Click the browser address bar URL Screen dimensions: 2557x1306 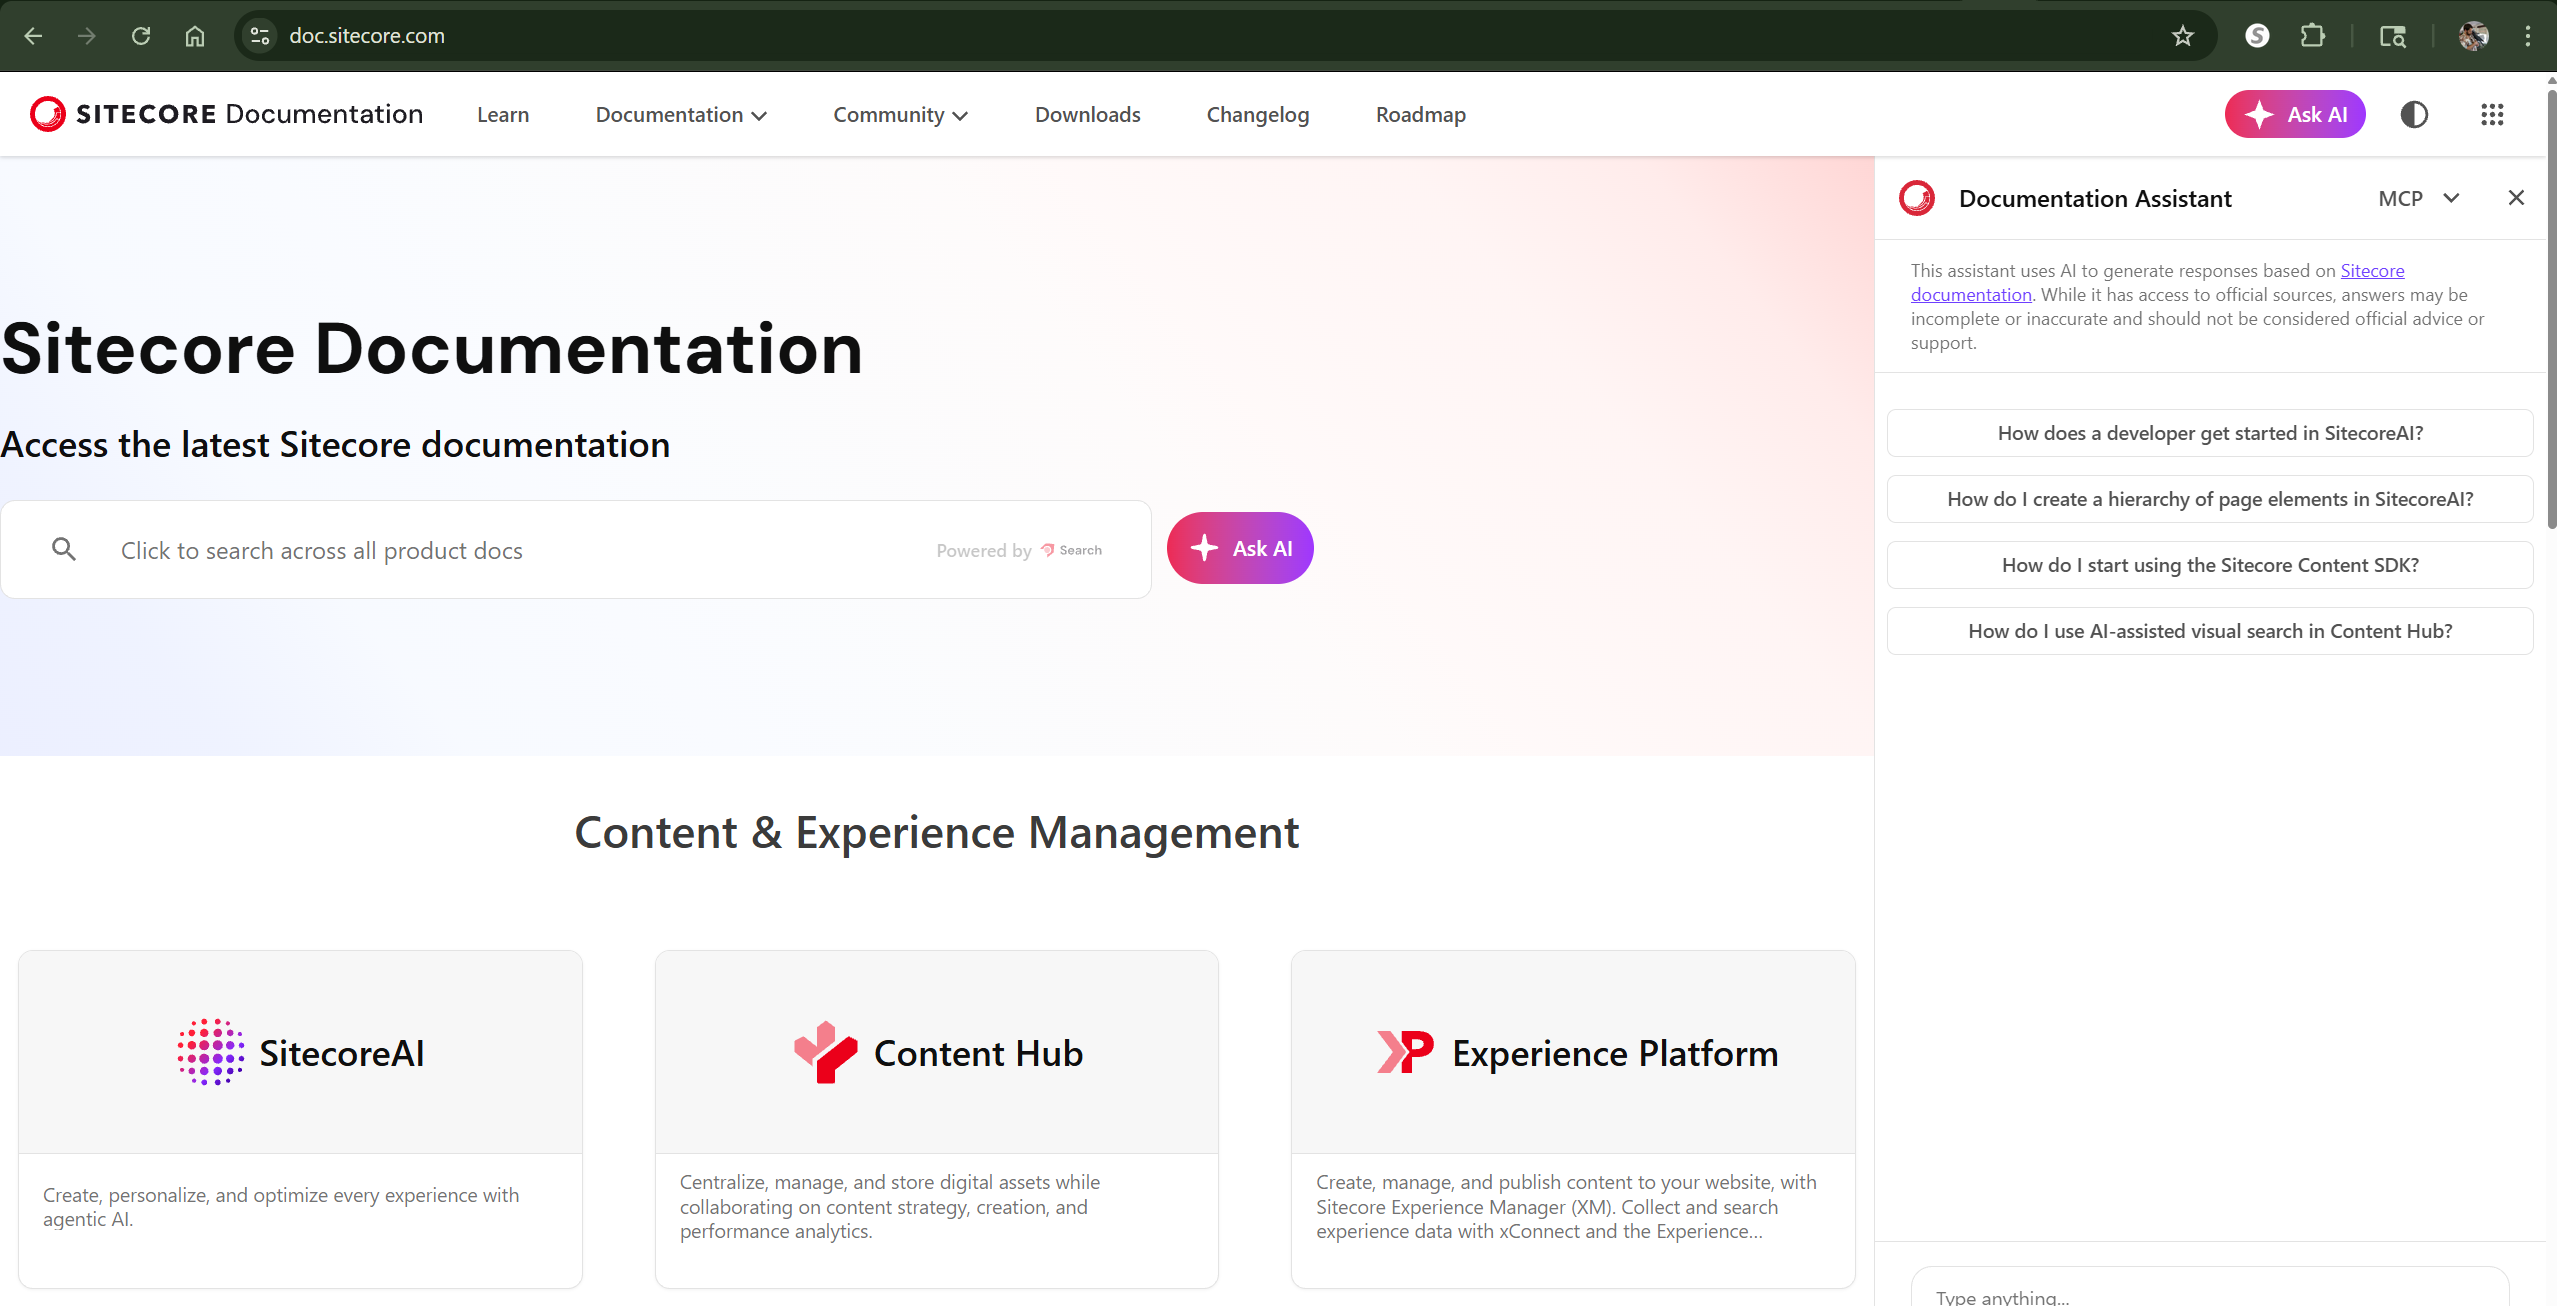[367, 36]
